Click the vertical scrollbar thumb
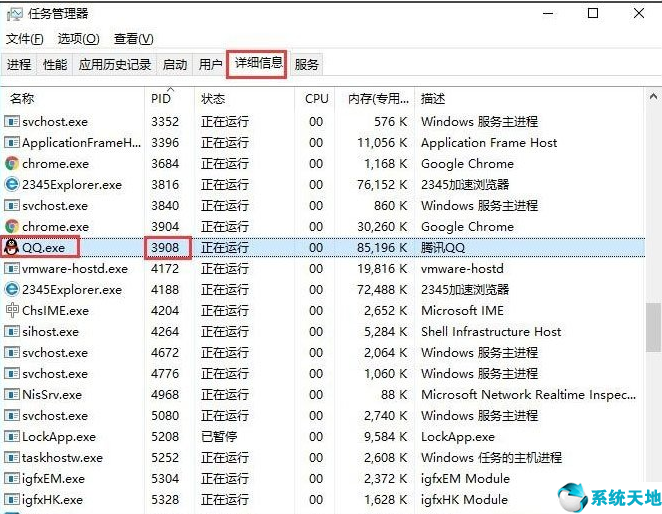 pyautogui.click(x=654, y=327)
